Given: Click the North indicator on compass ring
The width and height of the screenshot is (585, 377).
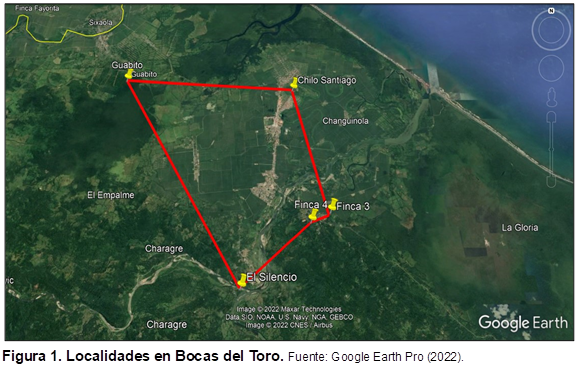Looking at the screenshot, I should click(551, 11).
